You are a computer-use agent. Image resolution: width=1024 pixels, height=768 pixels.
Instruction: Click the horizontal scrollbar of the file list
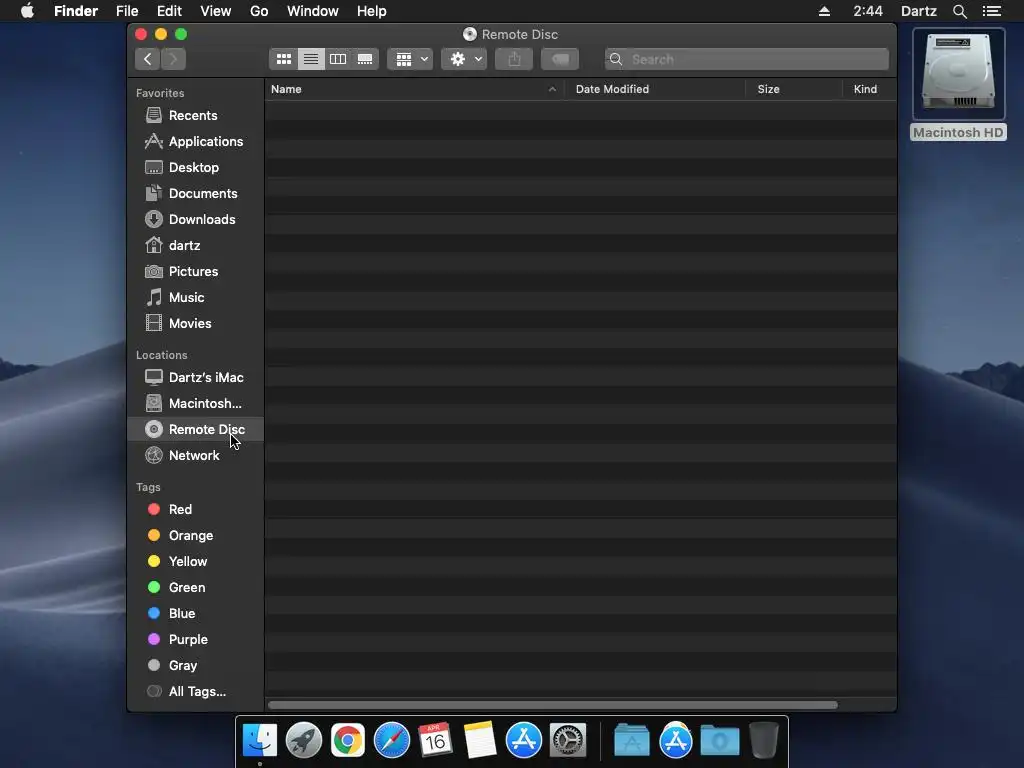click(552, 705)
